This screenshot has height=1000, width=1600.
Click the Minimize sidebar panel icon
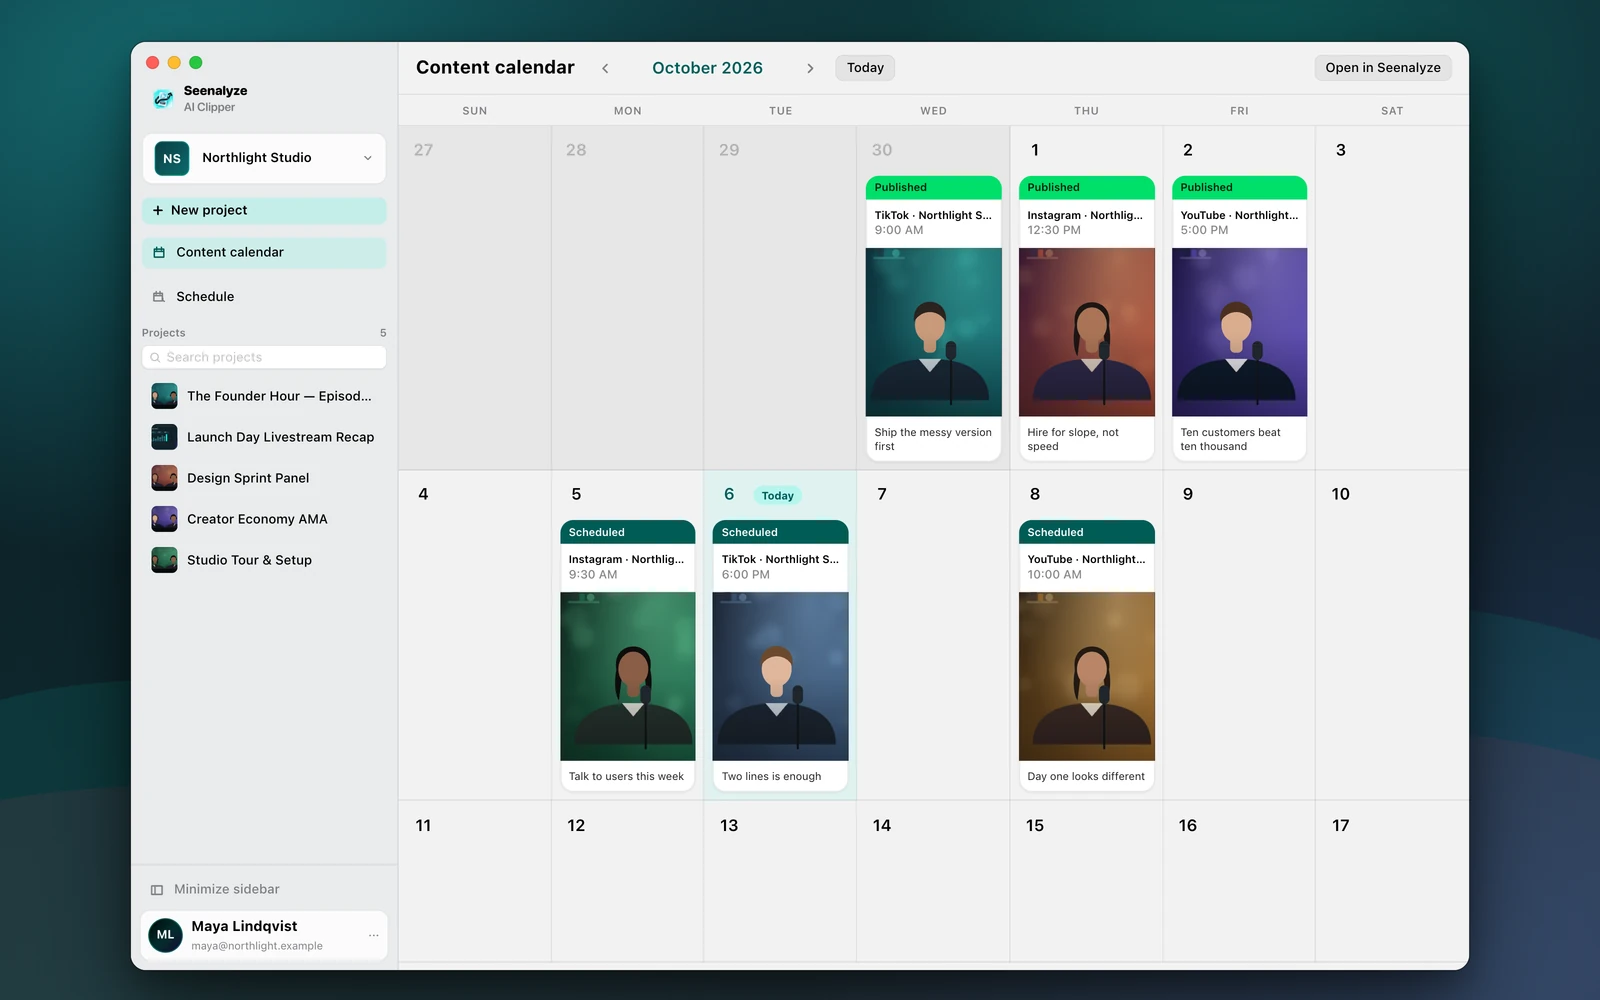[x=157, y=890]
